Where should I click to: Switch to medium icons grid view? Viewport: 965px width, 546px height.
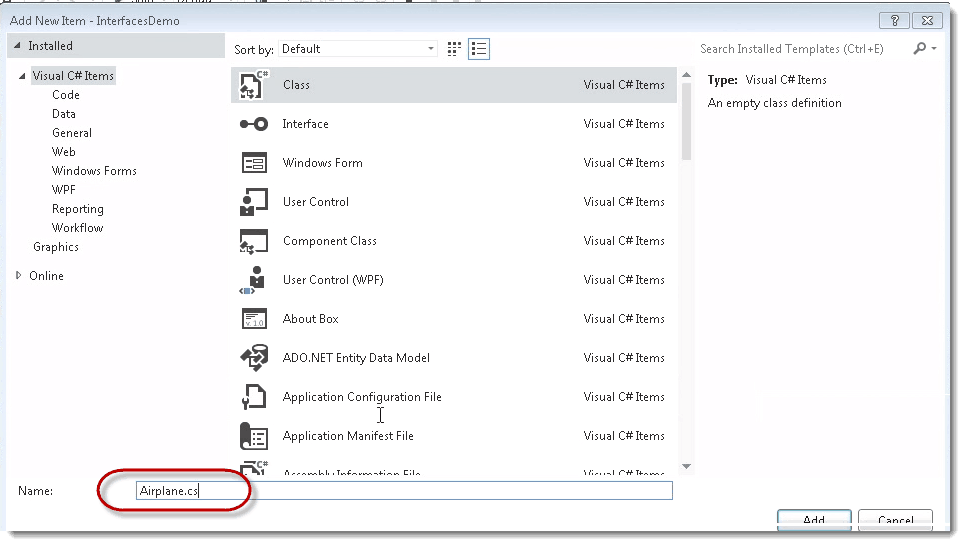tap(454, 49)
